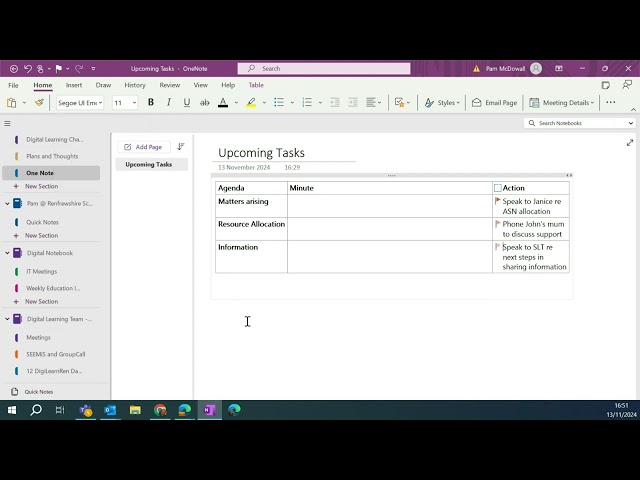The image size is (640, 480).
Task: Switch to the Insert tab
Action: coord(74,85)
